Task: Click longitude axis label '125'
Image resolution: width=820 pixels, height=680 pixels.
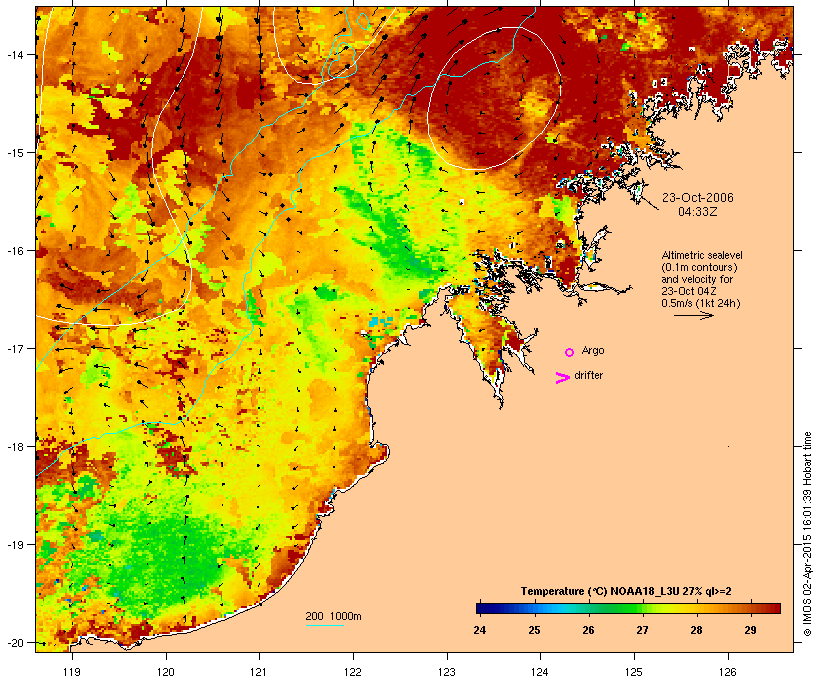Action: pos(634,672)
